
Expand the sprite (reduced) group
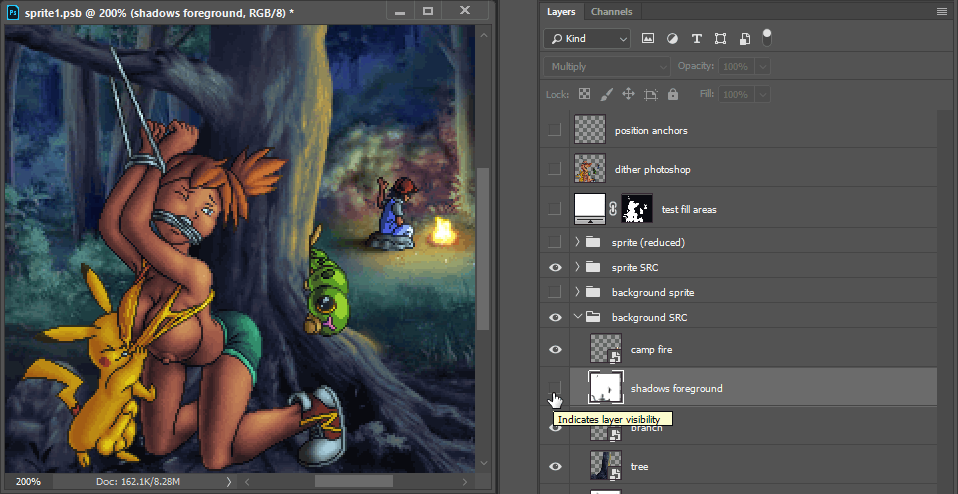coord(577,242)
